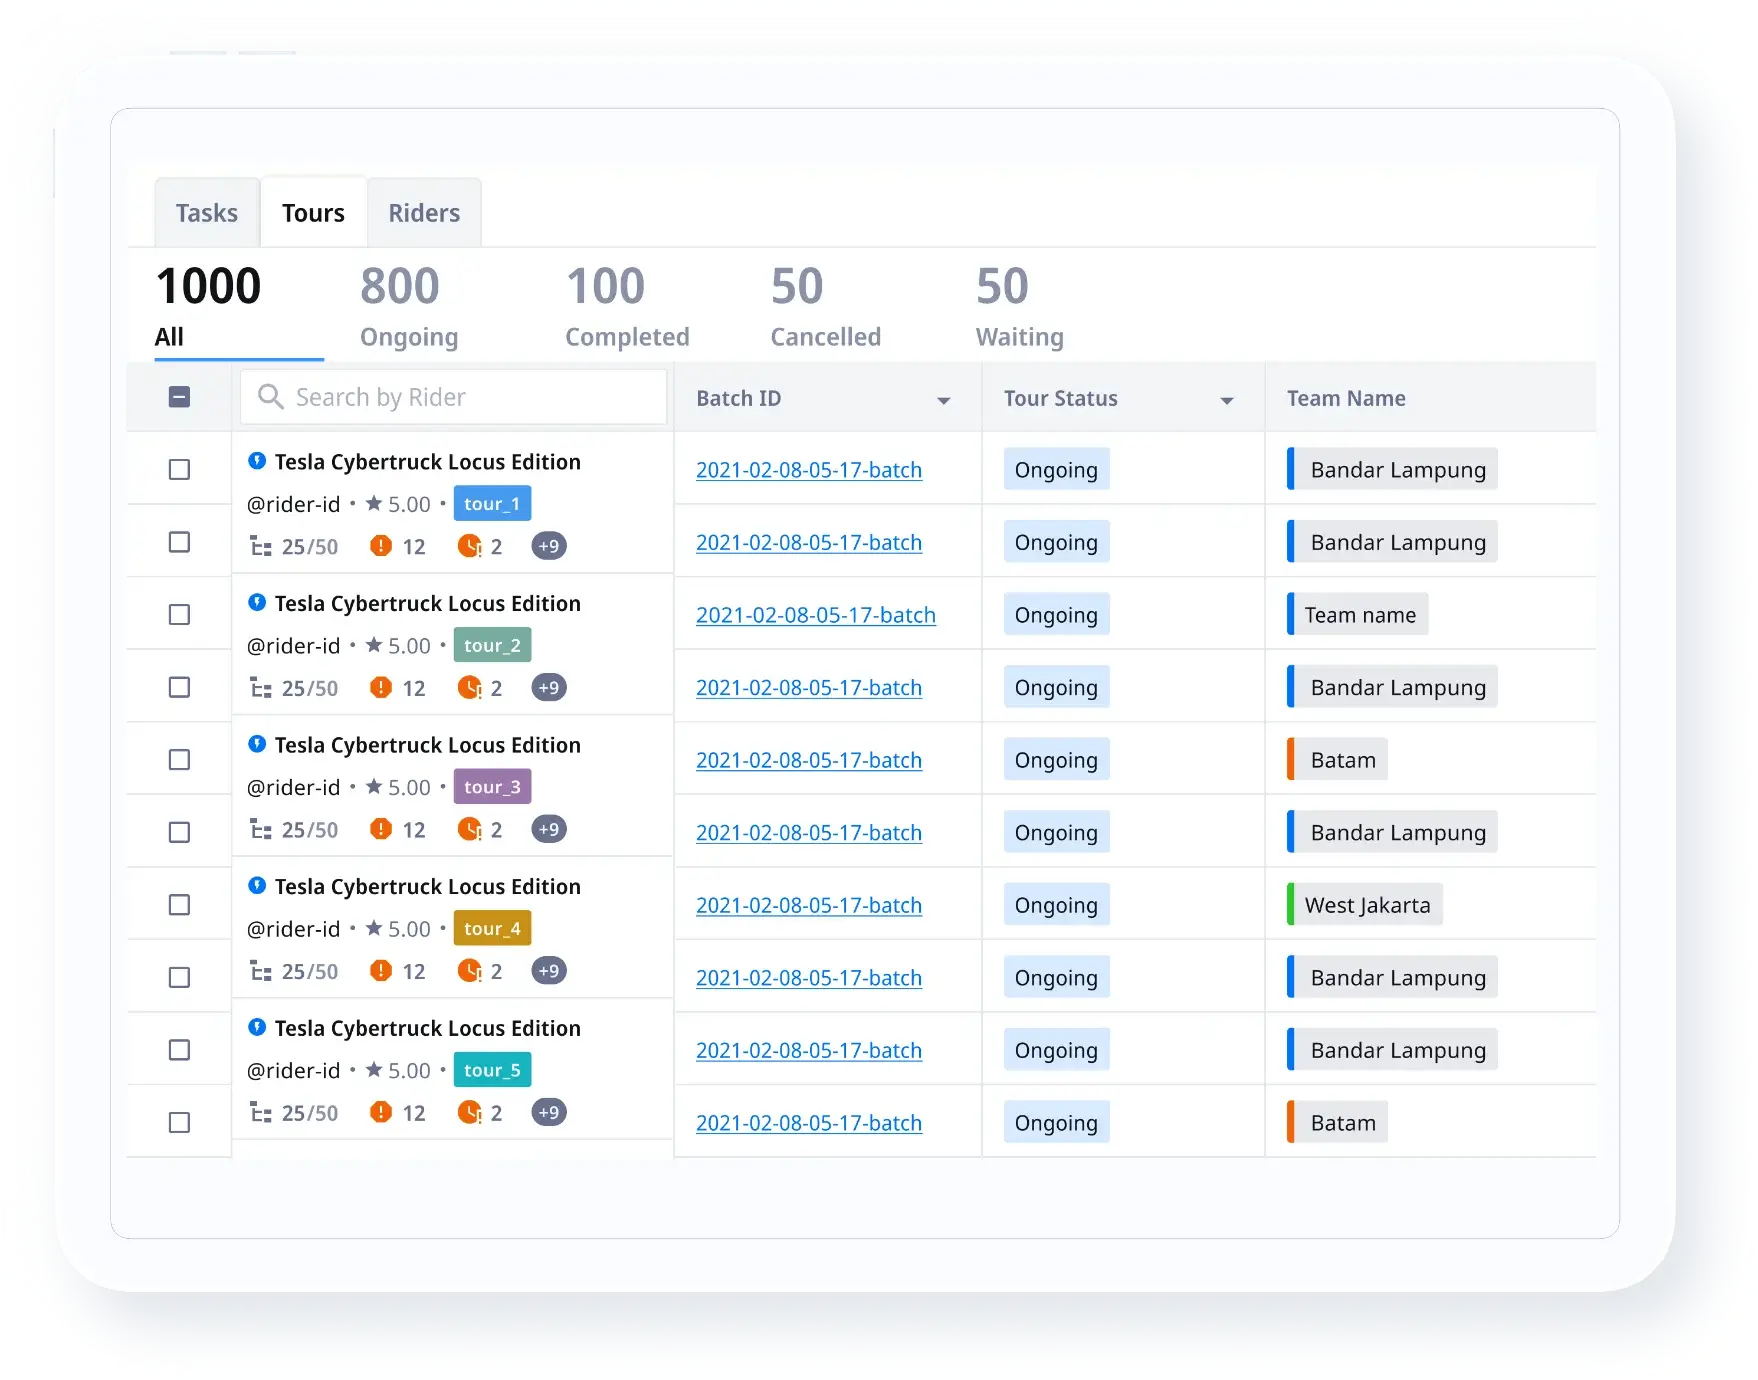Click the task hierarchy icon in tour_5 card
The image size is (1758, 1380).
pos(261,1113)
